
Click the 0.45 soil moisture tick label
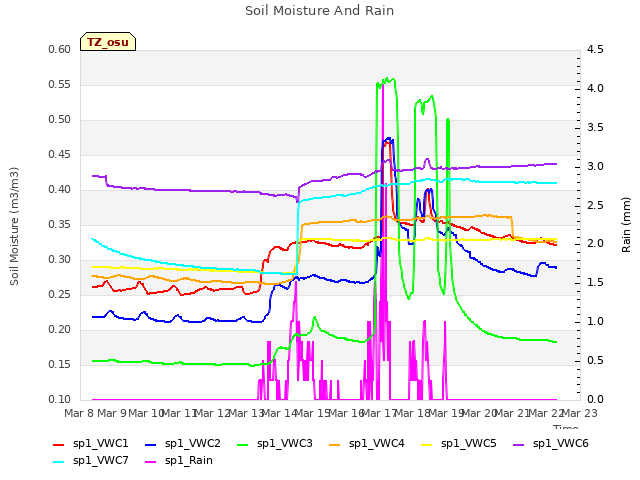[x=60, y=155]
